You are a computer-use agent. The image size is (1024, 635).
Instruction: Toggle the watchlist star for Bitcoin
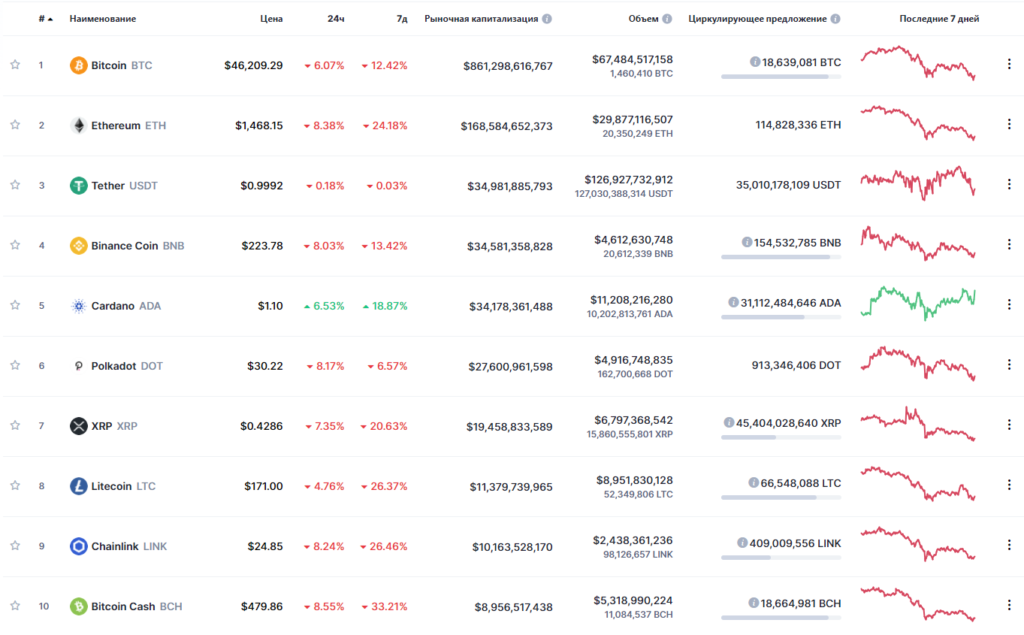(15, 65)
